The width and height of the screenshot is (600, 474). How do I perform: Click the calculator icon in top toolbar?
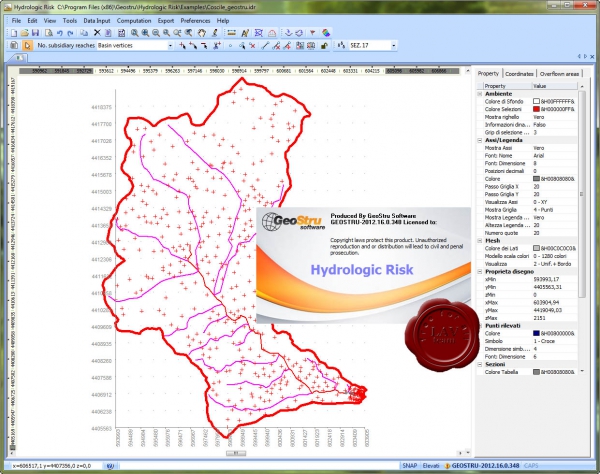point(121,33)
